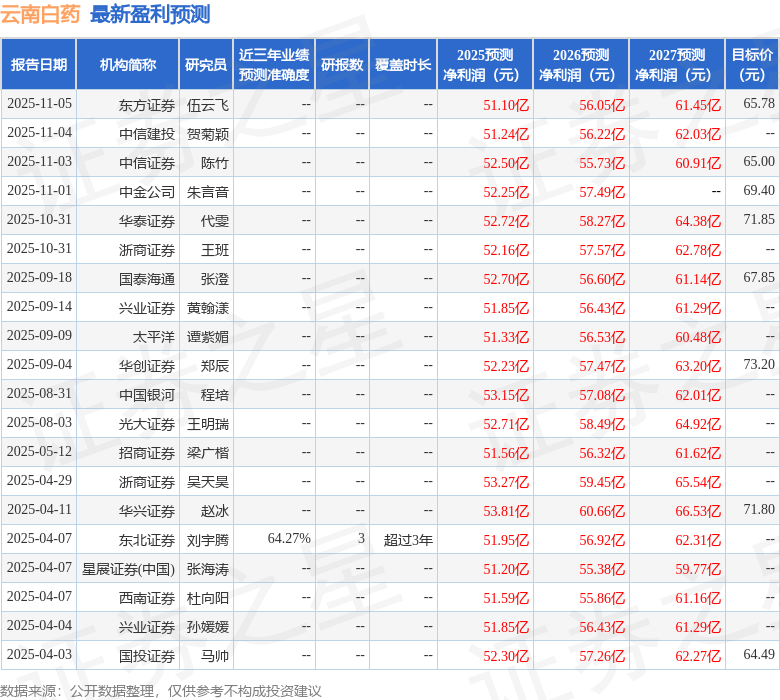Screen dimensions: 780x700
Task: Click researcher name 伍云飞
Action: [x=208, y=105]
